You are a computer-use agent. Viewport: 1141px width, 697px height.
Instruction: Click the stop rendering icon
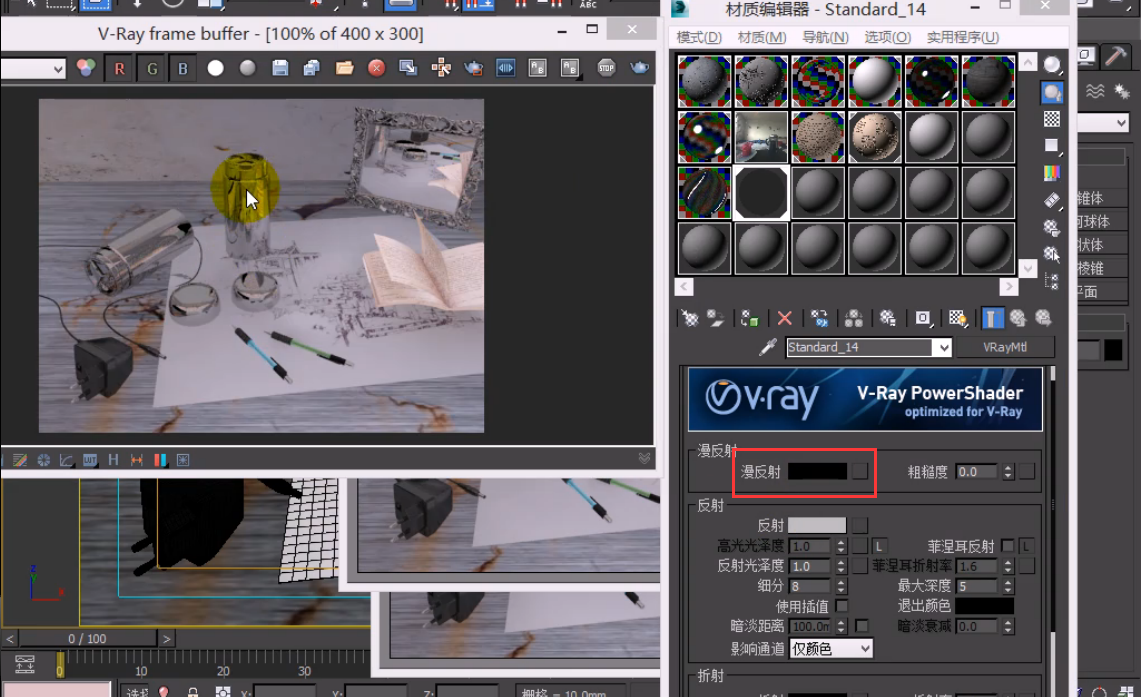click(606, 68)
